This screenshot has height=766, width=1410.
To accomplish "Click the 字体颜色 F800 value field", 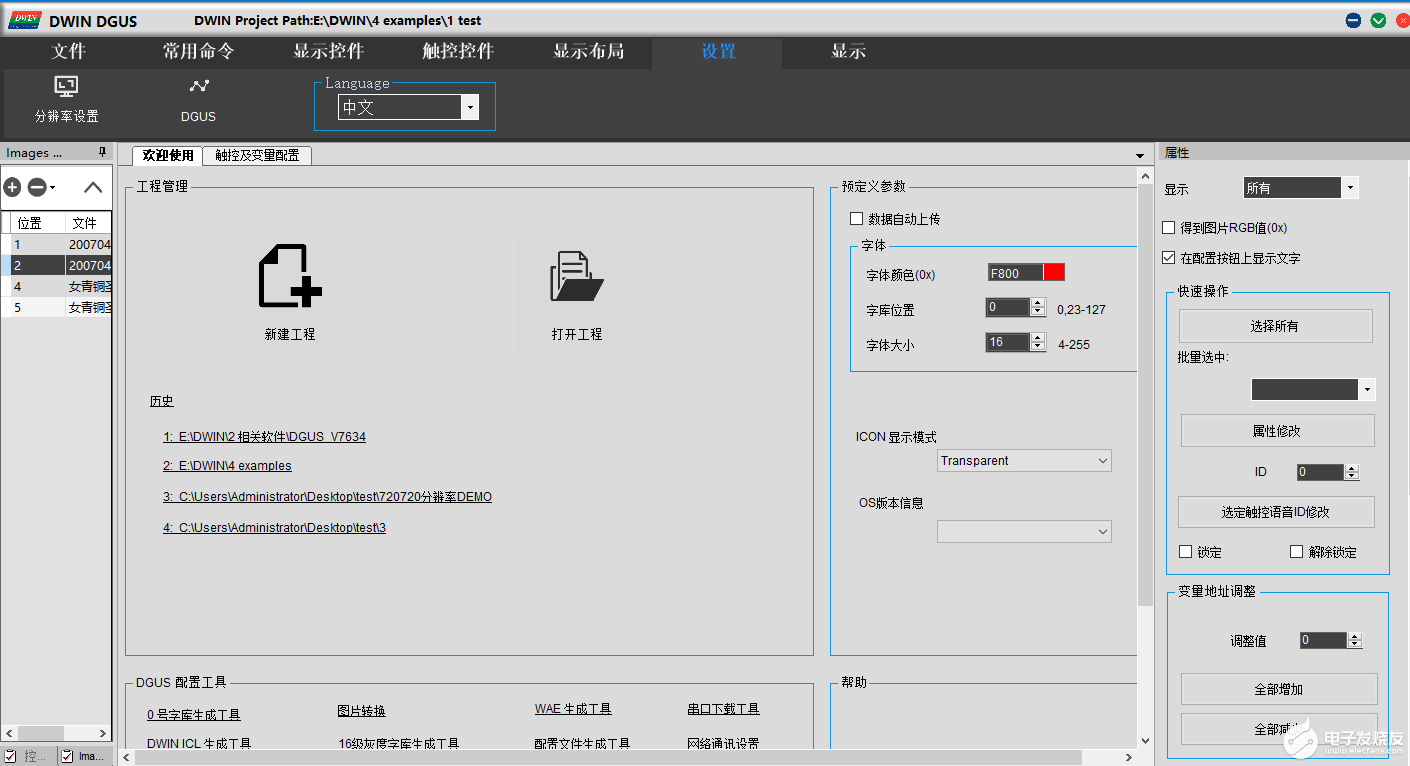I will pyautogui.click(x=1015, y=273).
